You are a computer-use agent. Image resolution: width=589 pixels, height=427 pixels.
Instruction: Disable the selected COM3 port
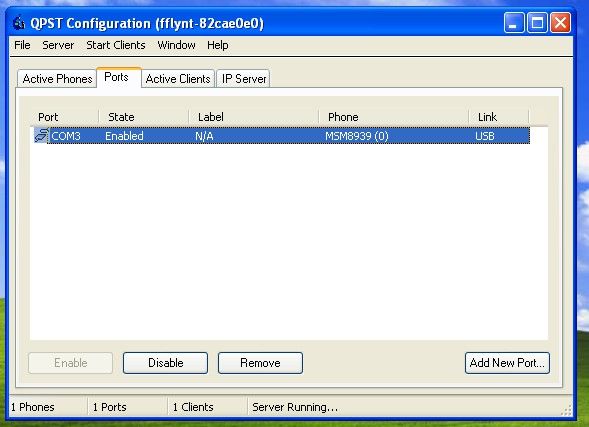[165, 363]
